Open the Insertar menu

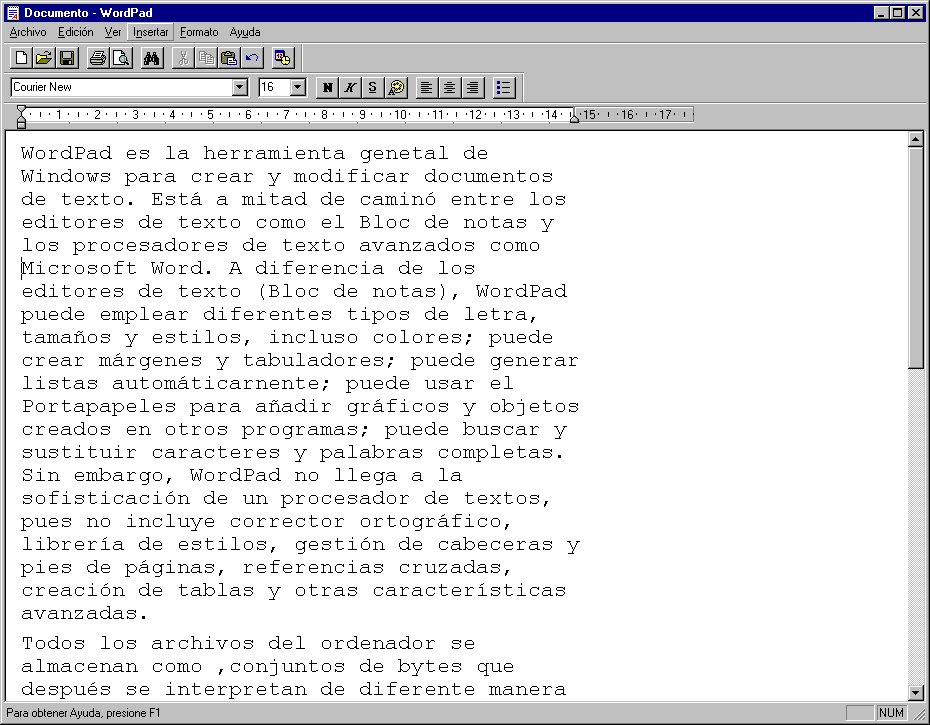(151, 32)
